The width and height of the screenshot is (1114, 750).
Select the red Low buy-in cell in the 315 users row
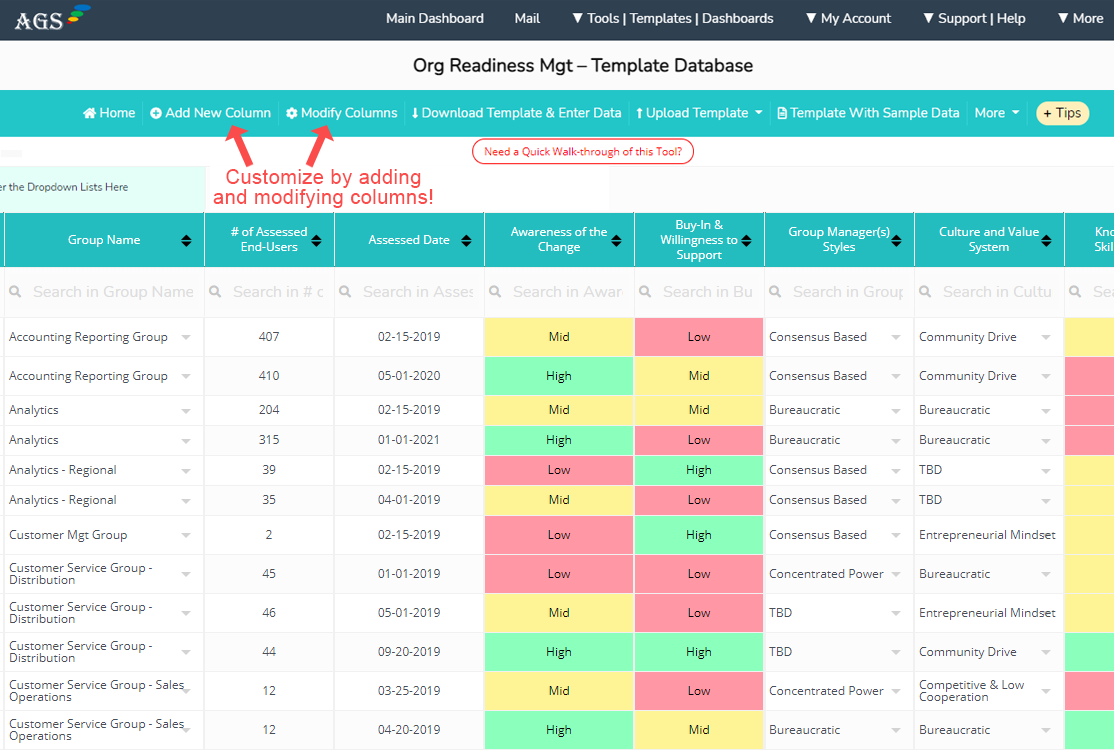pos(699,440)
